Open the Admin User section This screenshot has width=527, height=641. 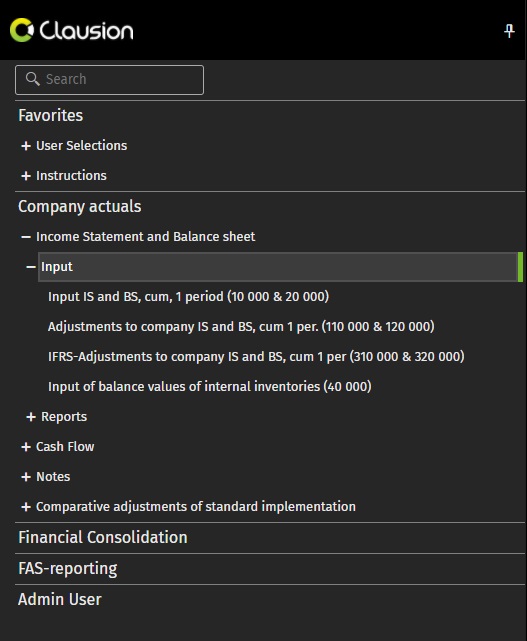(x=60, y=599)
